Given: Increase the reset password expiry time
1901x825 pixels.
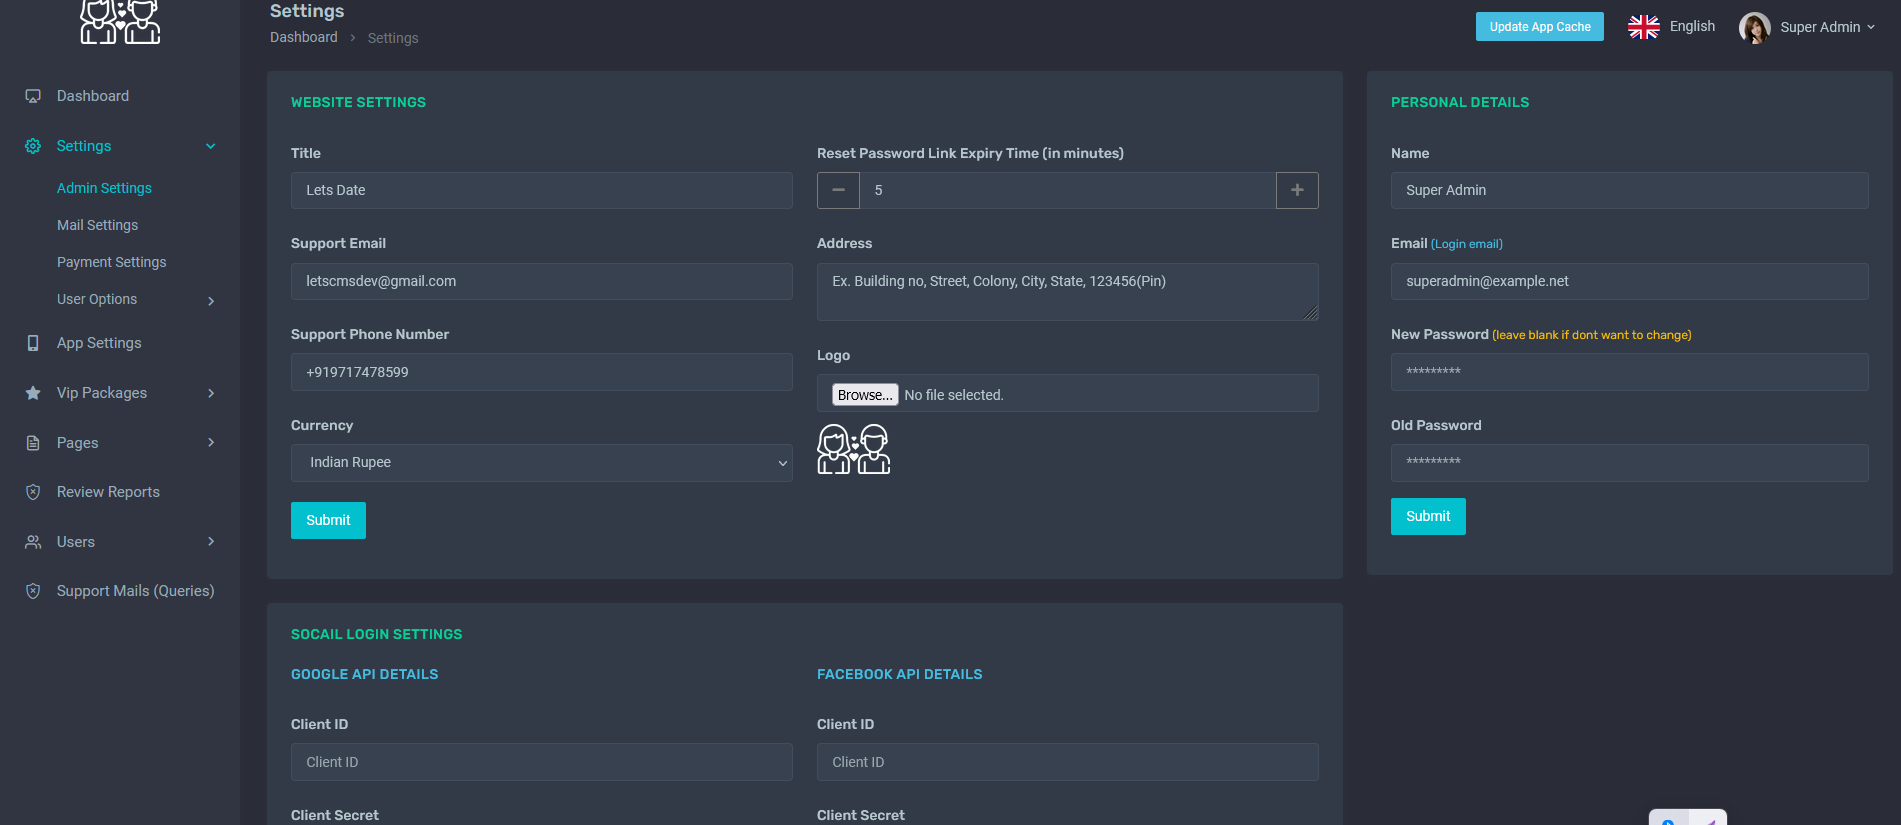Looking at the screenshot, I should point(1297,190).
